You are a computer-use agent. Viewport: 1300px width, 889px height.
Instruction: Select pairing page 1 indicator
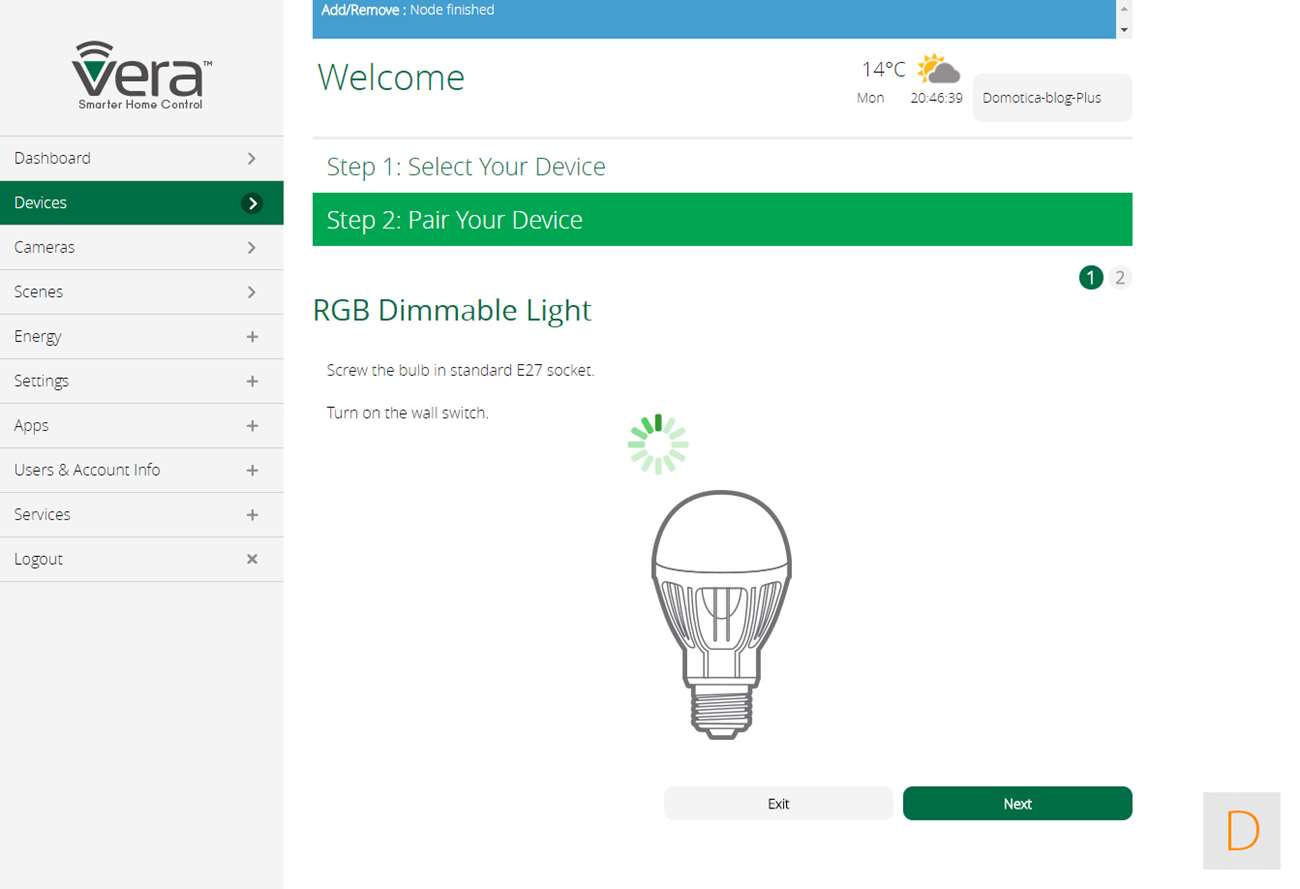1090,278
